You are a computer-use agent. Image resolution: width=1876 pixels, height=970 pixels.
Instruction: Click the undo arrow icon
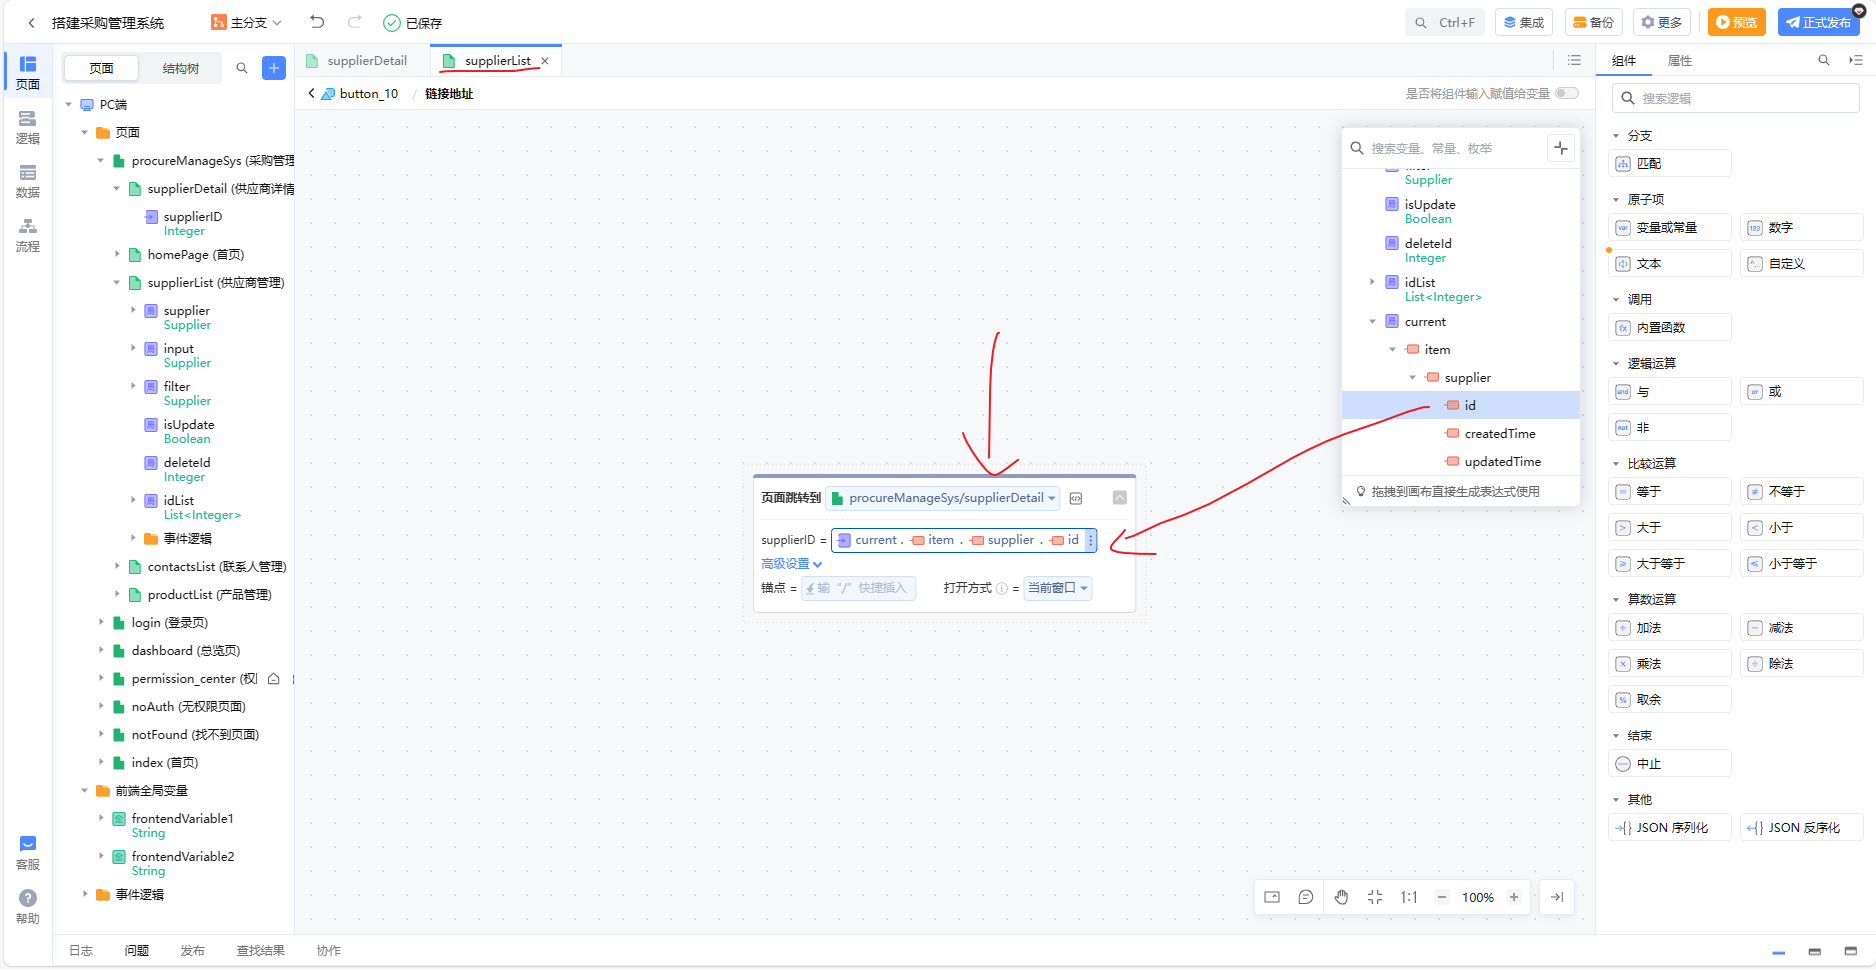[317, 22]
